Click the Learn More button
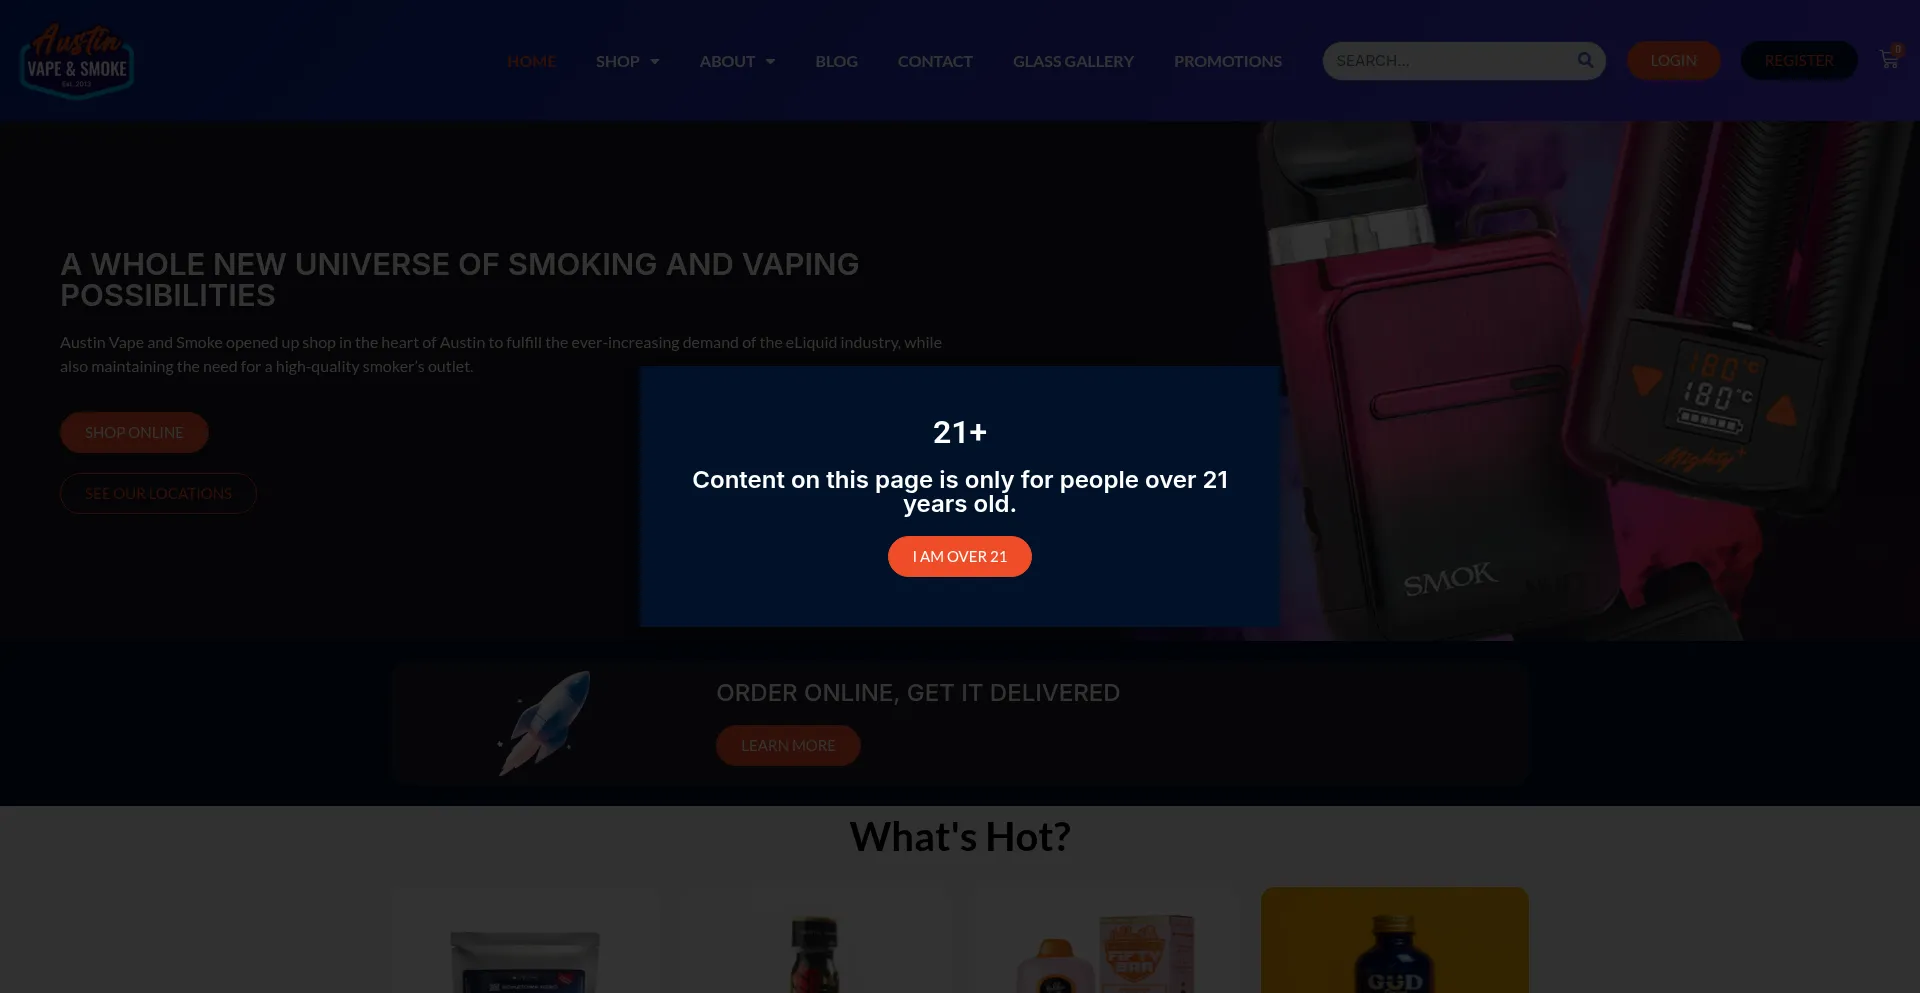The width and height of the screenshot is (1920, 993). tap(788, 745)
